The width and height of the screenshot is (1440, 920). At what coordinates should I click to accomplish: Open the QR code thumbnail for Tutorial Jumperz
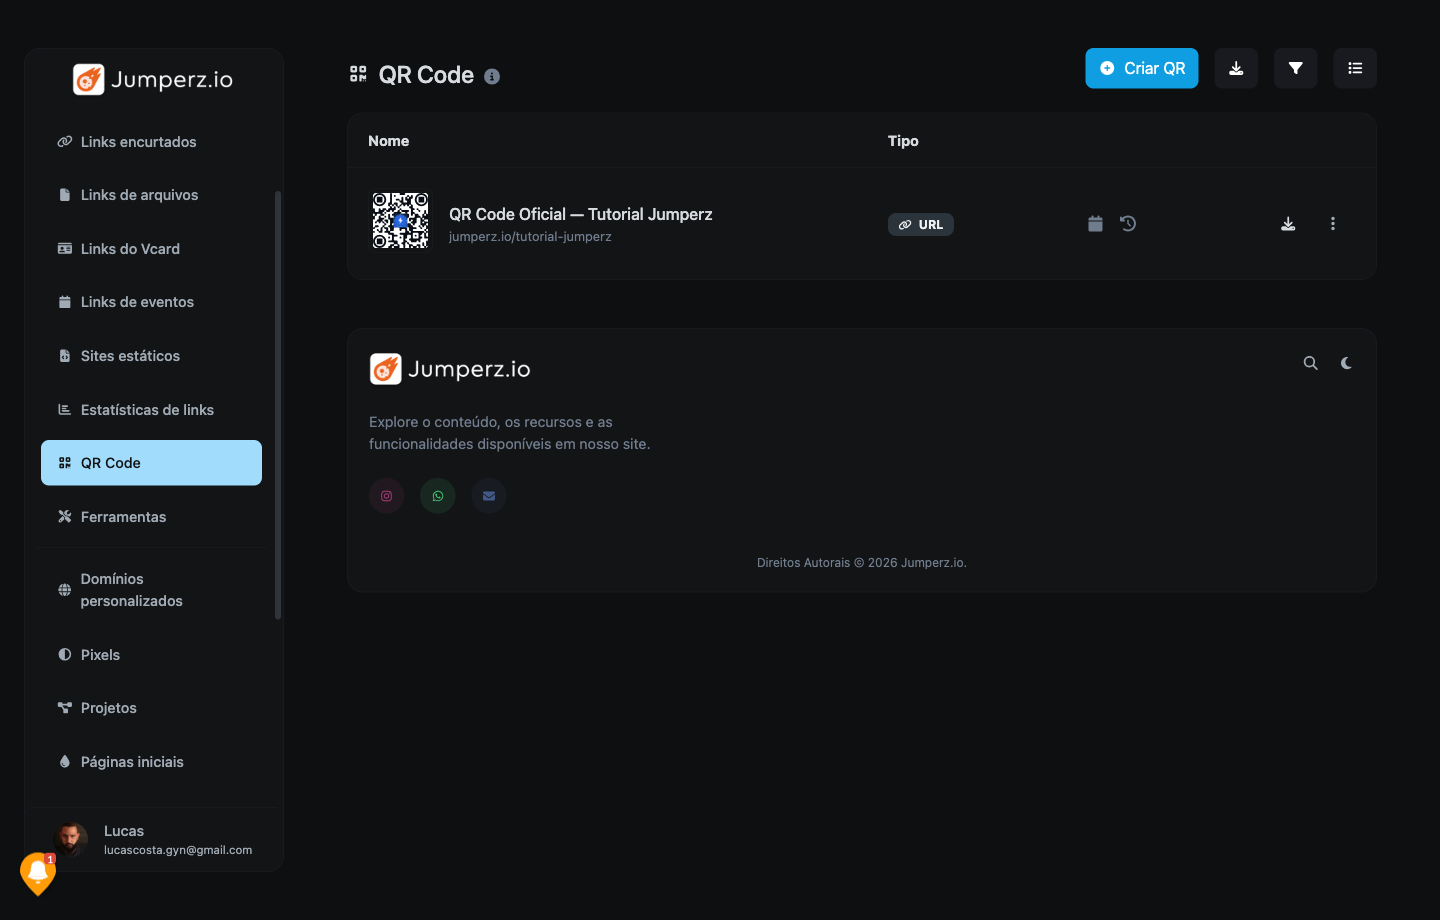401,221
